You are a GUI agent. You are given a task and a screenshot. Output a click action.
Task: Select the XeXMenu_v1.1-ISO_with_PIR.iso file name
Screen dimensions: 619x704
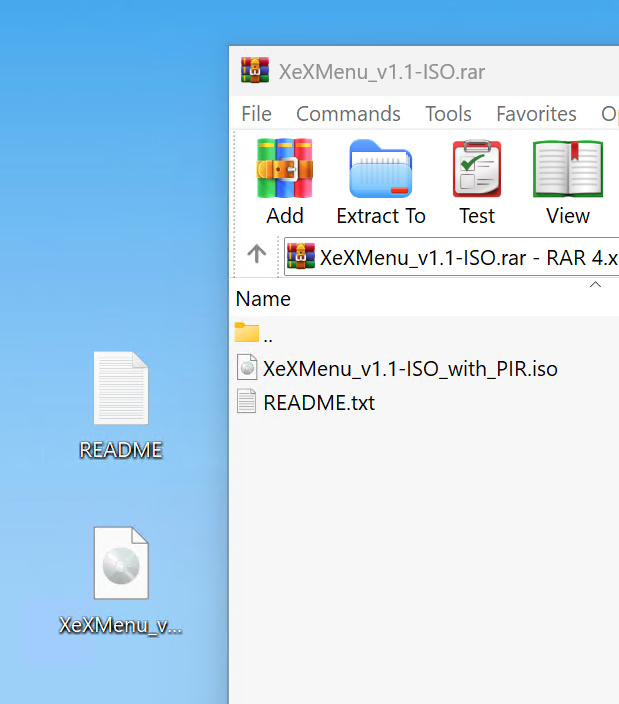[410, 369]
